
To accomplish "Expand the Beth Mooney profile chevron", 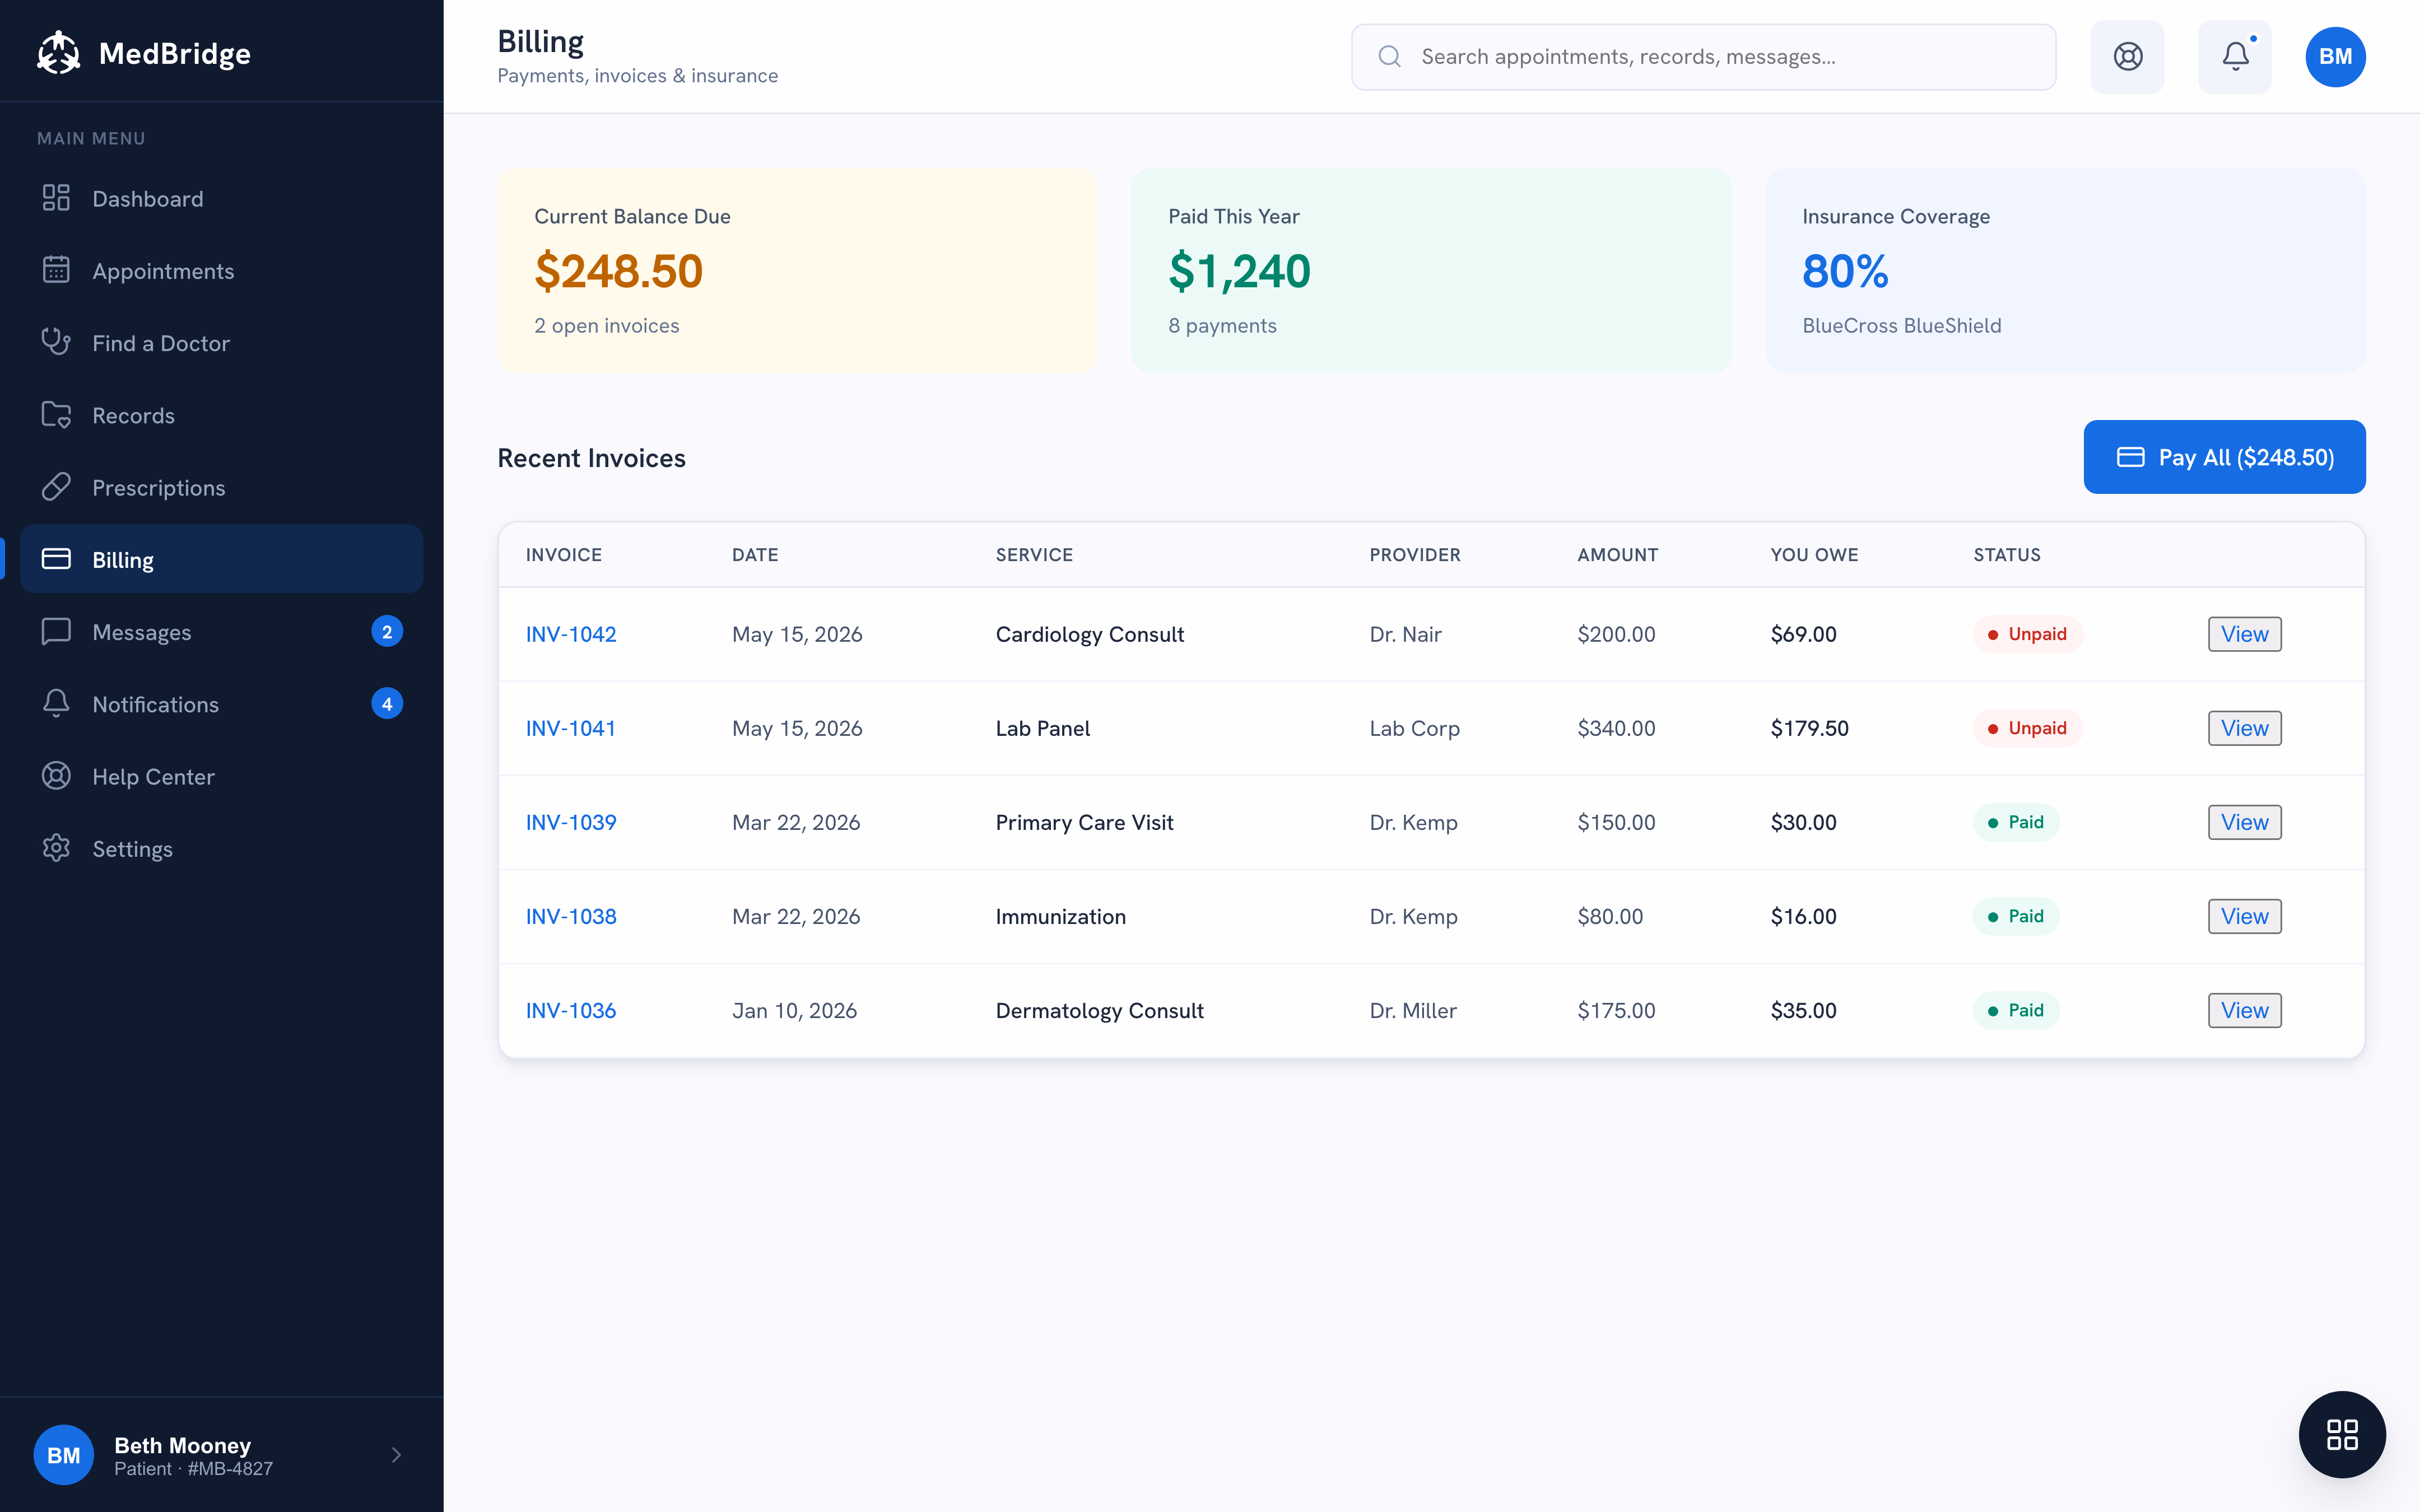I will [396, 1455].
